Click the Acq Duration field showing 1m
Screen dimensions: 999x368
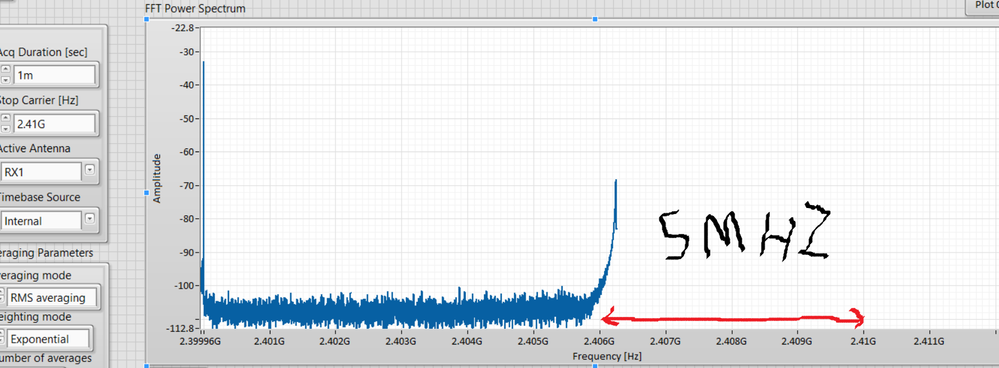click(54, 75)
